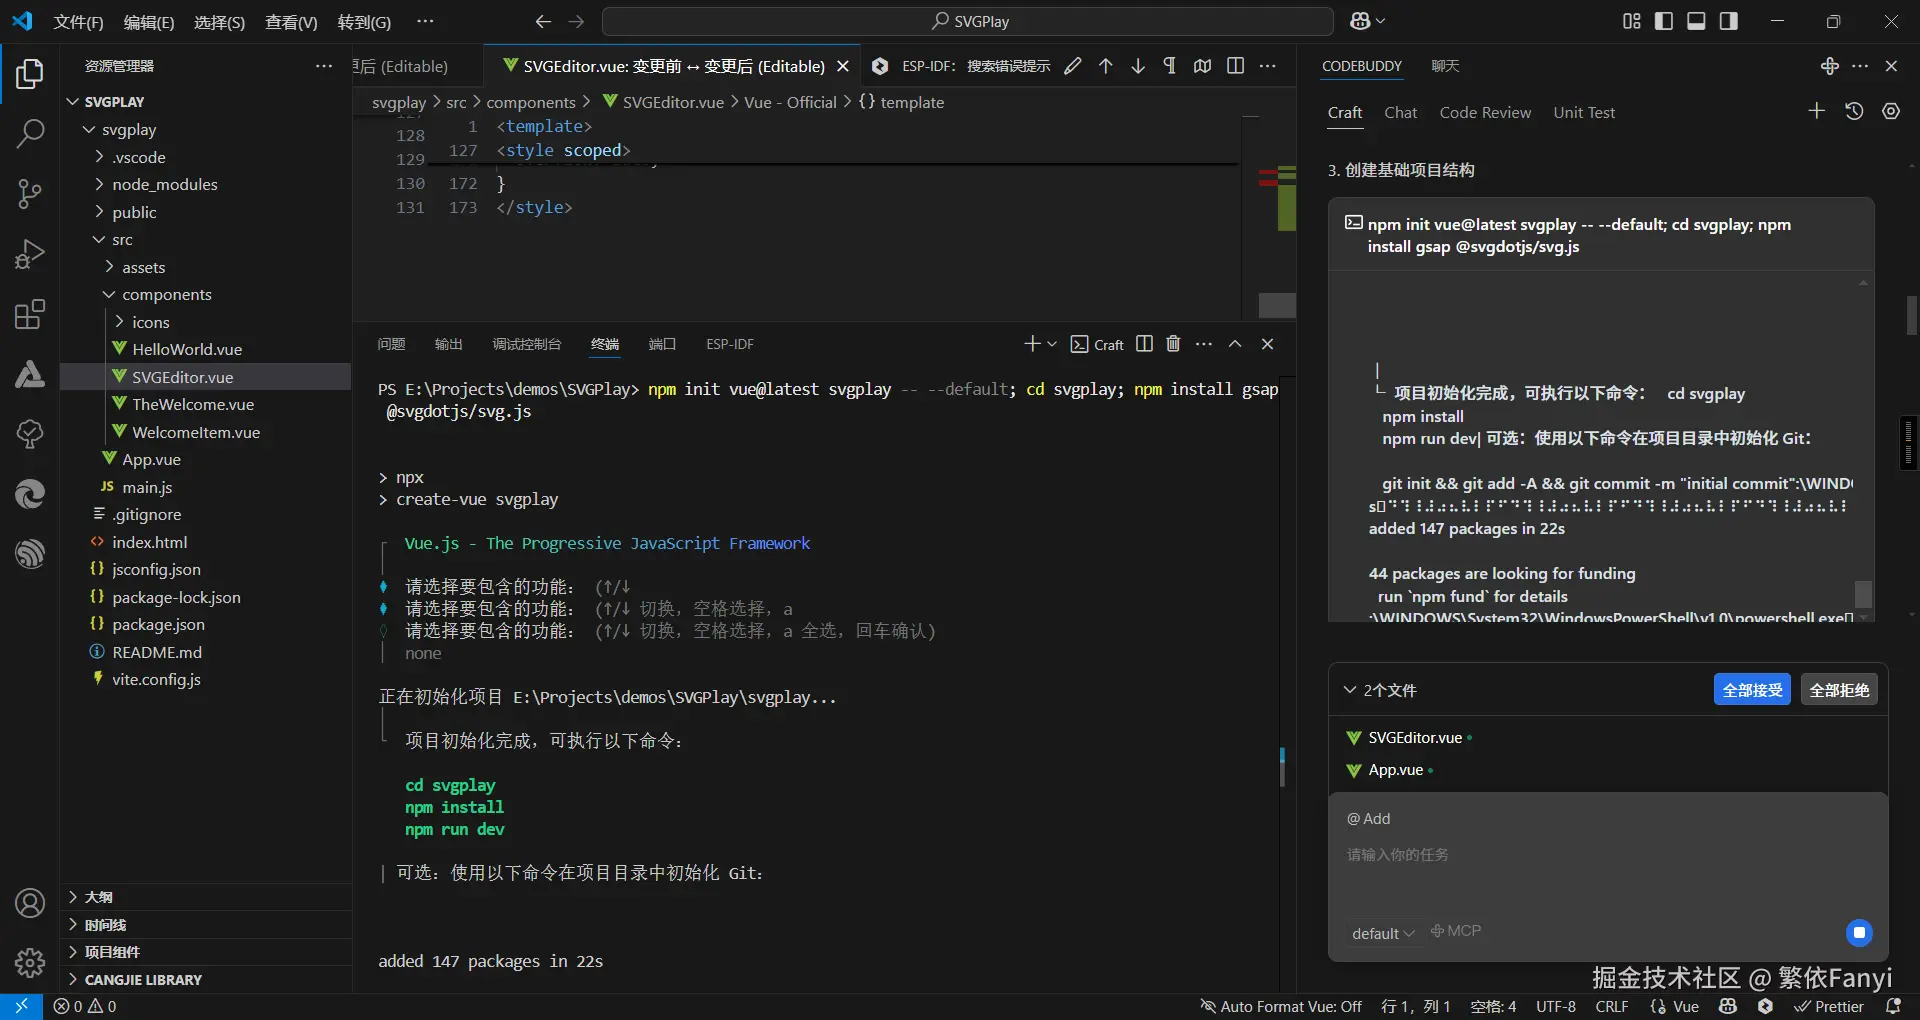Image resolution: width=1920 pixels, height=1020 pixels.
Task: Collapse the components folder
Action: tap(109, 295)
